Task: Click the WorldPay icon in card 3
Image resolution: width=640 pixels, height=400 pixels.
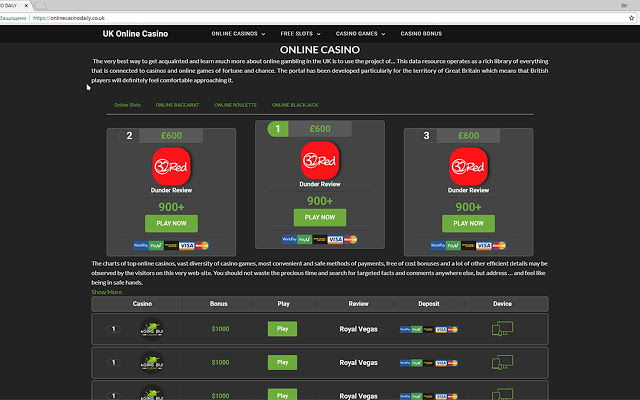Action: (438, 245)
